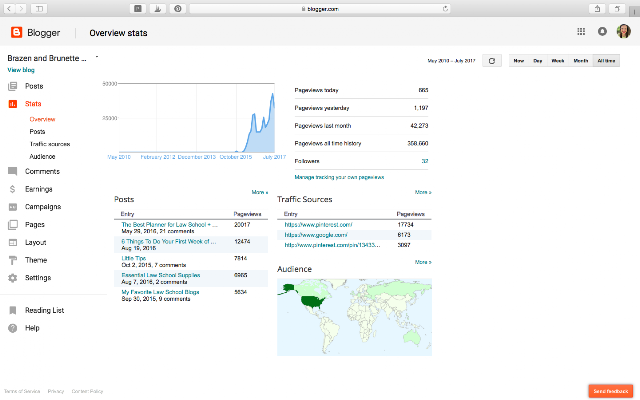Open the pinterest.com/pin traffic source link
Image resolution: width=640 pixels, height=400 pixels.
click(332, 245)
